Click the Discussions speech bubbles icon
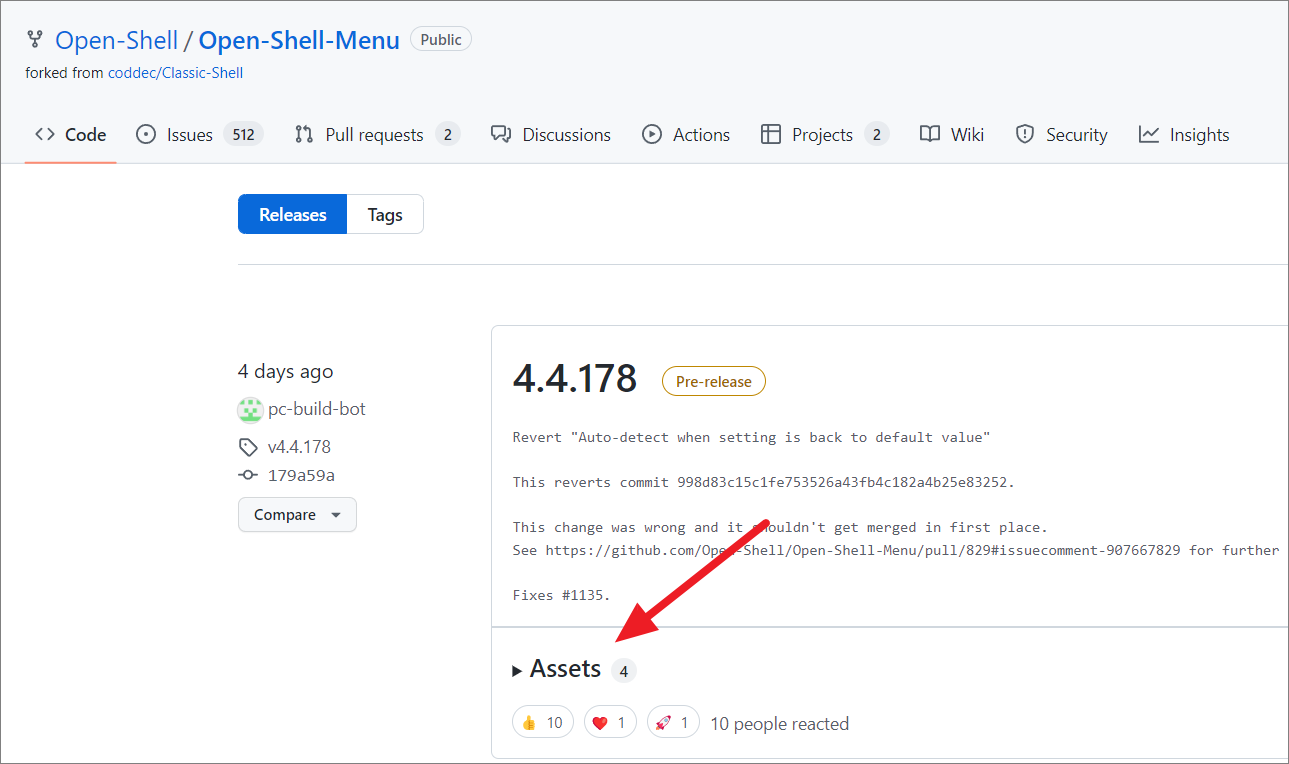 pos(501,134)
